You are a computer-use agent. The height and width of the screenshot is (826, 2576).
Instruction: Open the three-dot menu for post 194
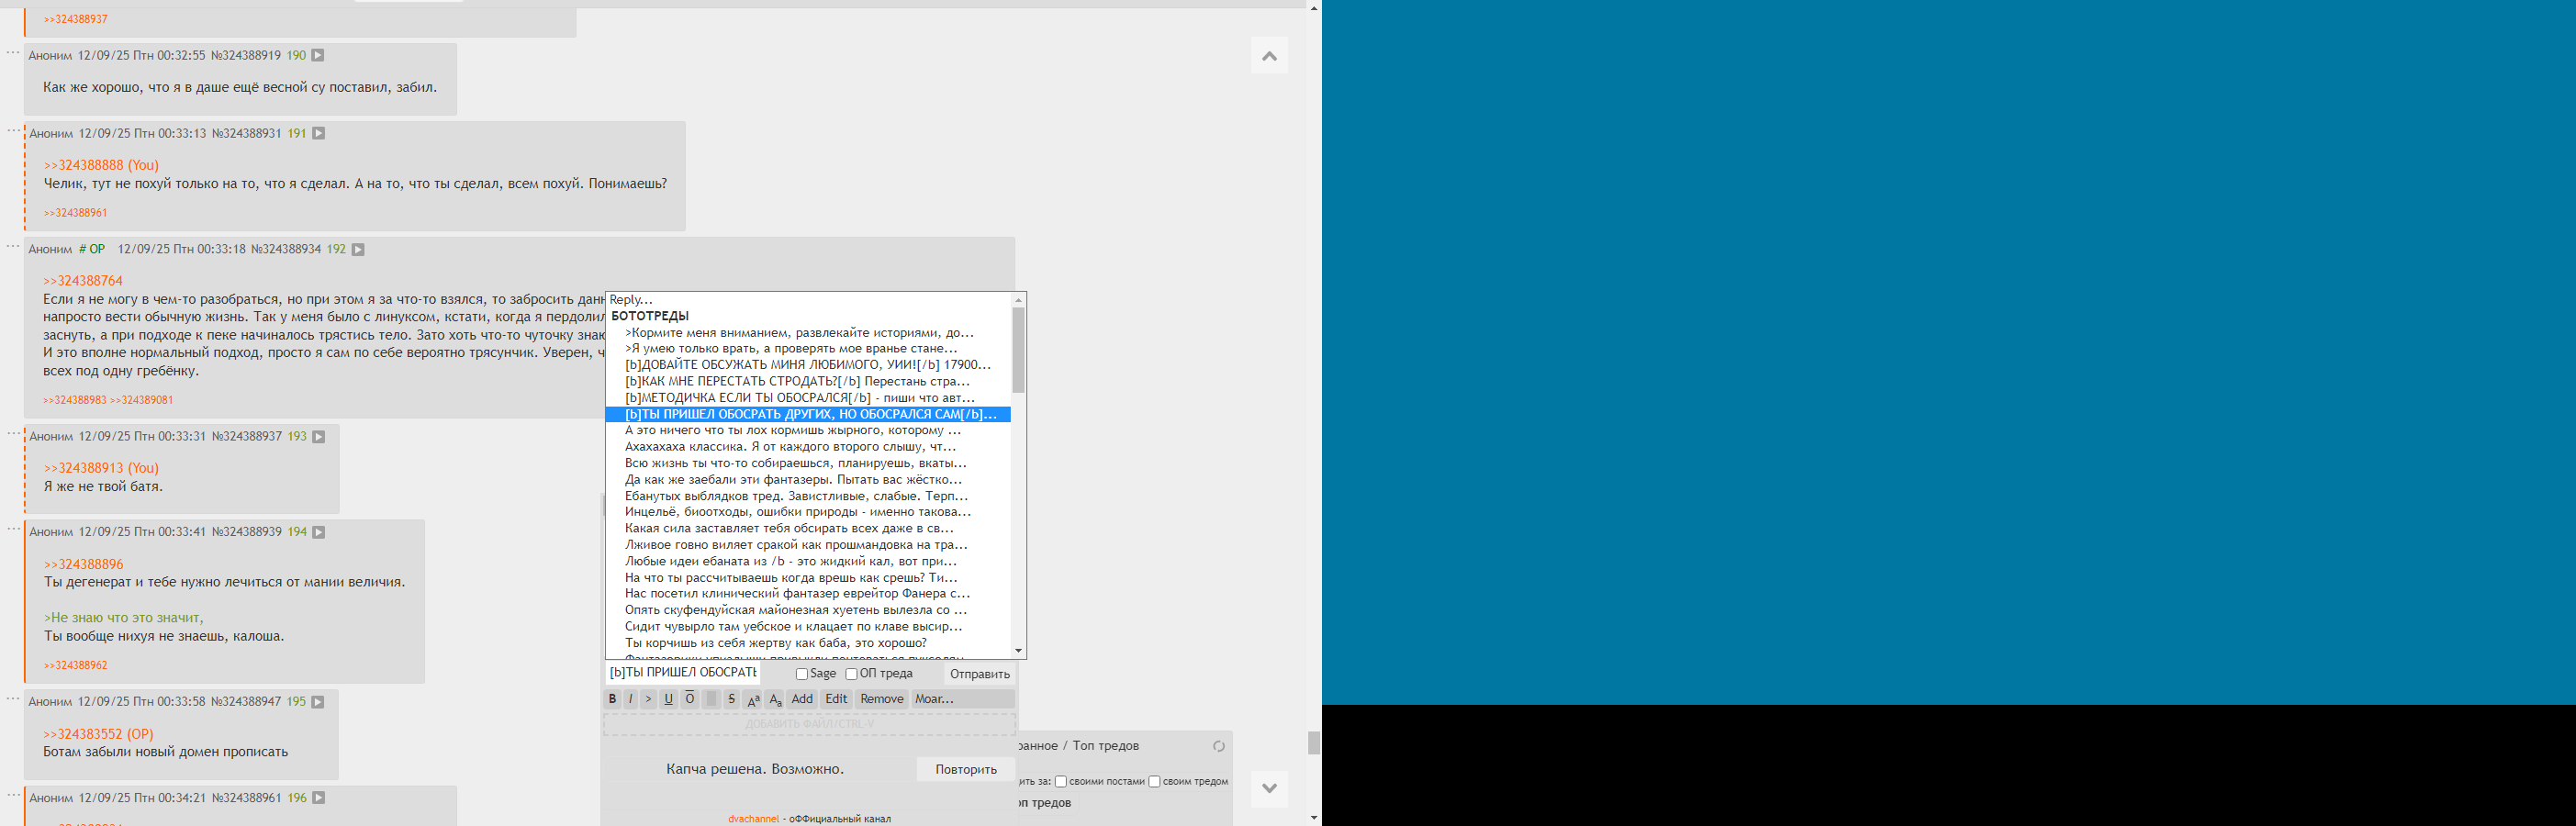[x=13, y=529]
